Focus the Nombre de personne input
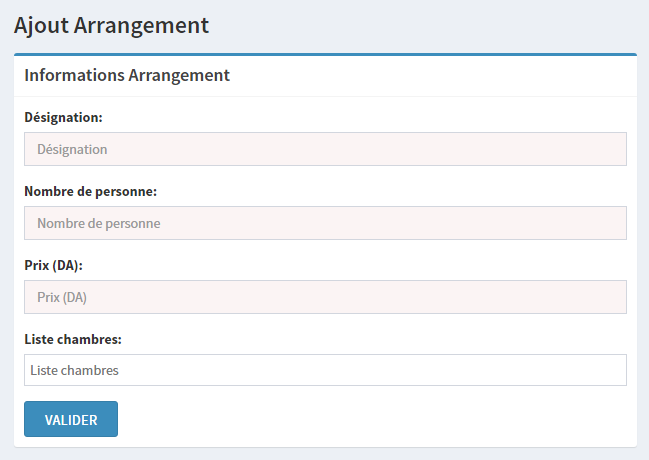This screenshot has height=460, width=649. [x=325, y=223]
